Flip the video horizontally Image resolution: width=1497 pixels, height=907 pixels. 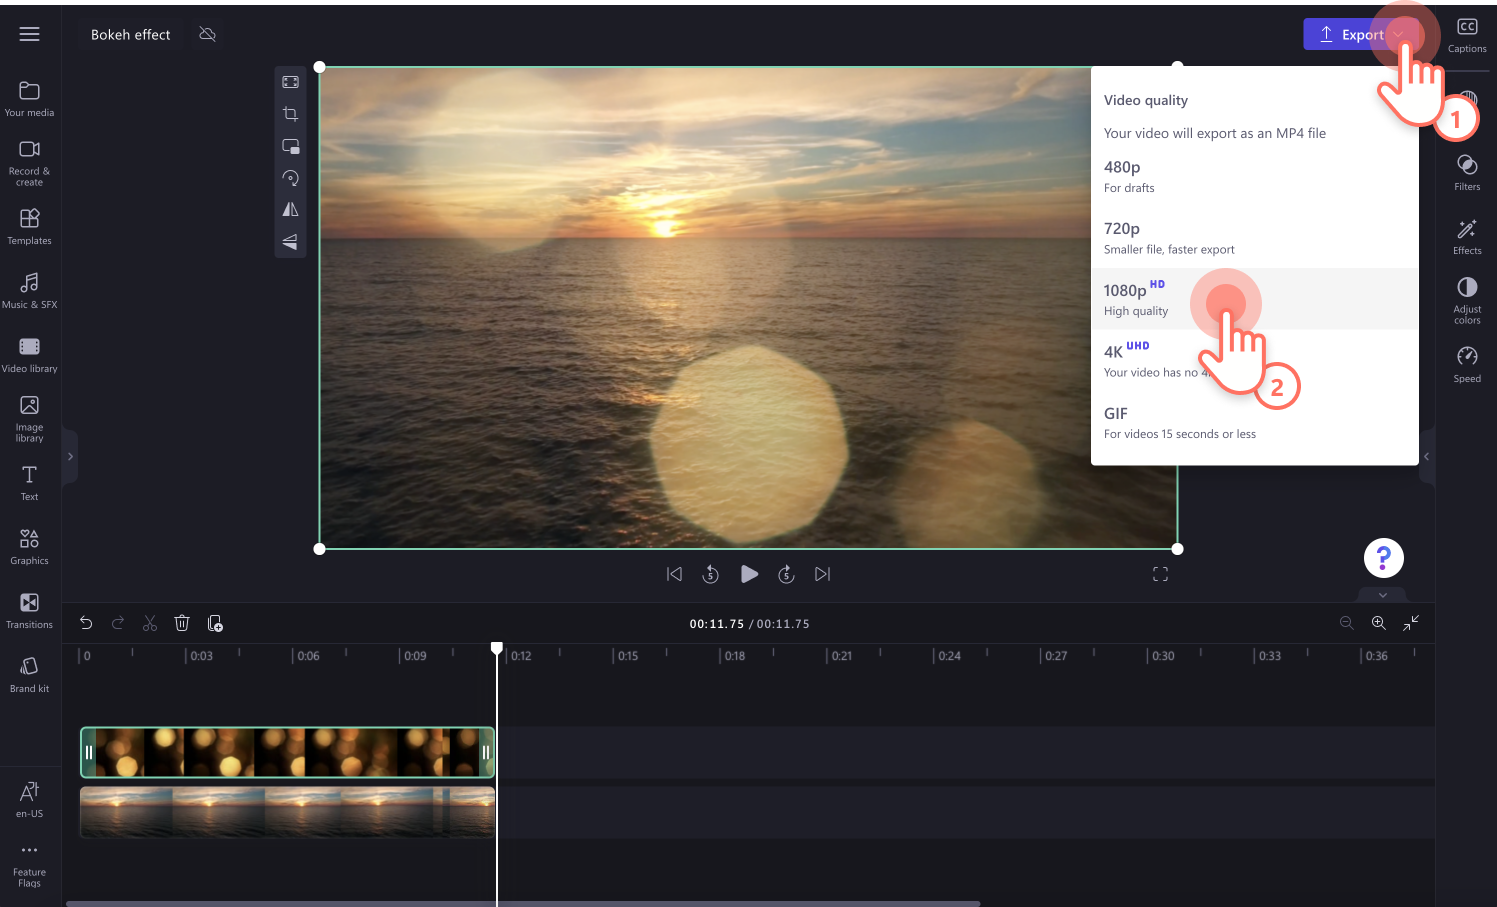pos(291,209)
